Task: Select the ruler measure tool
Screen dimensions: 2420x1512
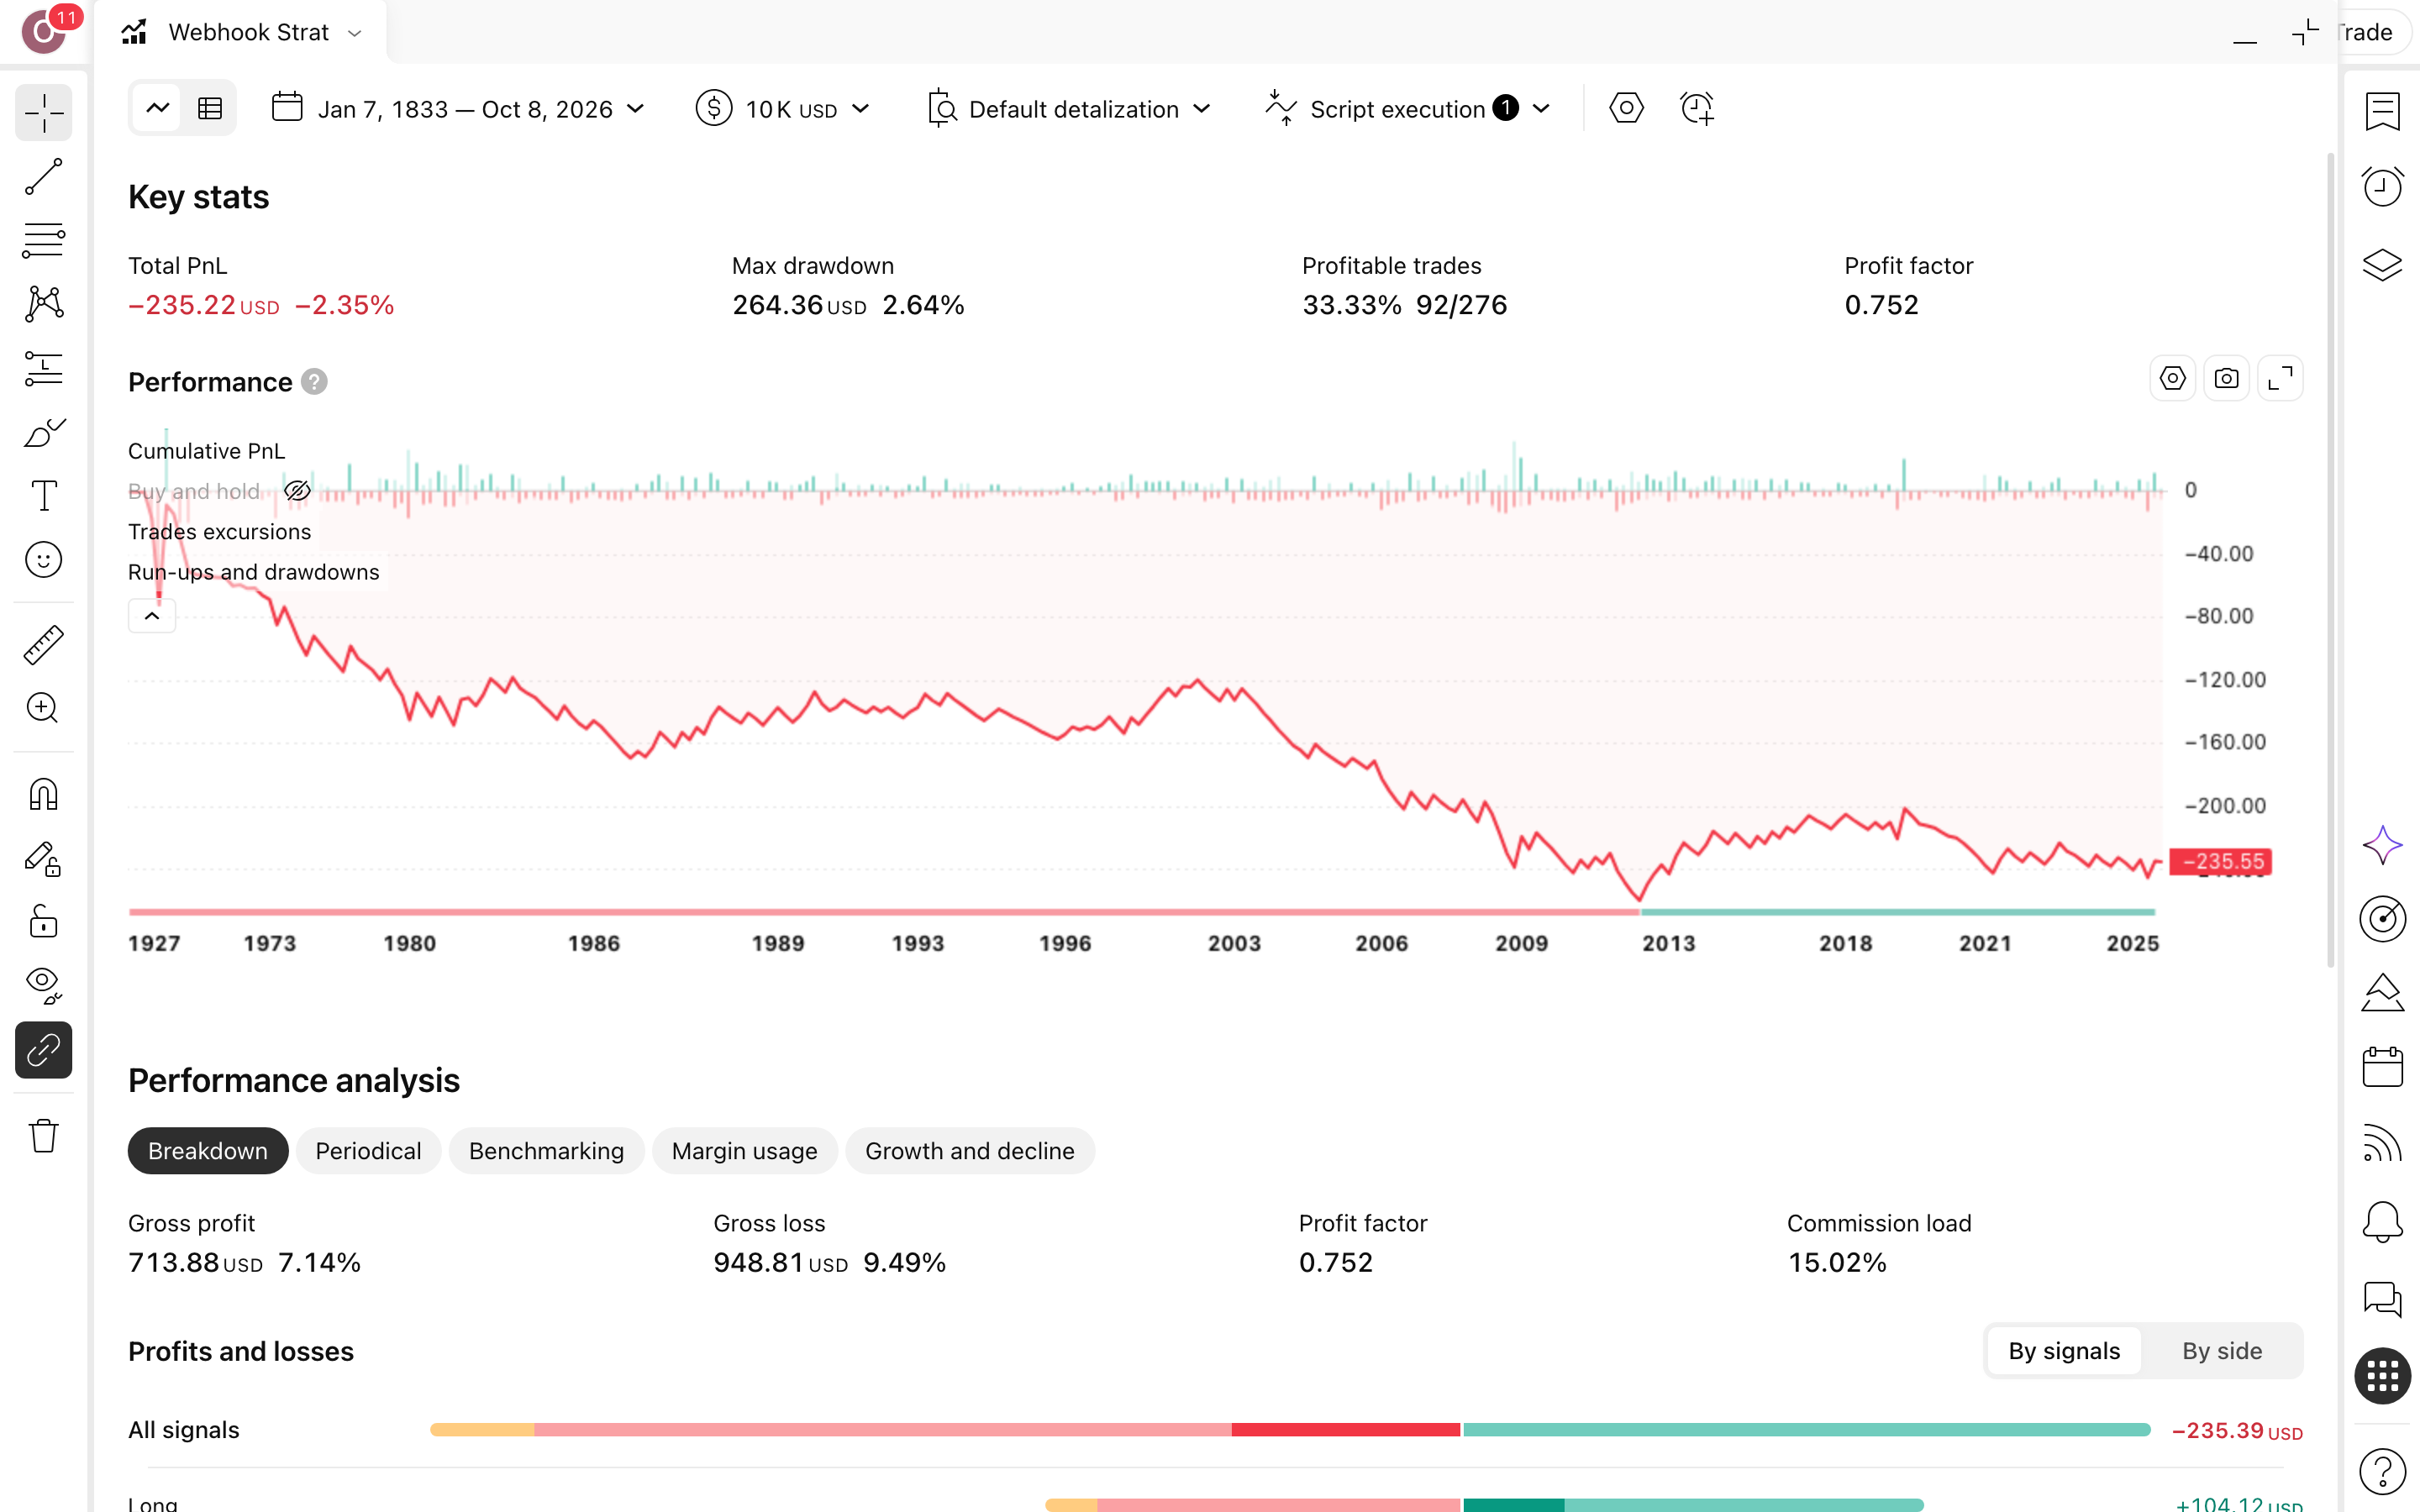Action: pyautogui.click(x=44, y=645)
